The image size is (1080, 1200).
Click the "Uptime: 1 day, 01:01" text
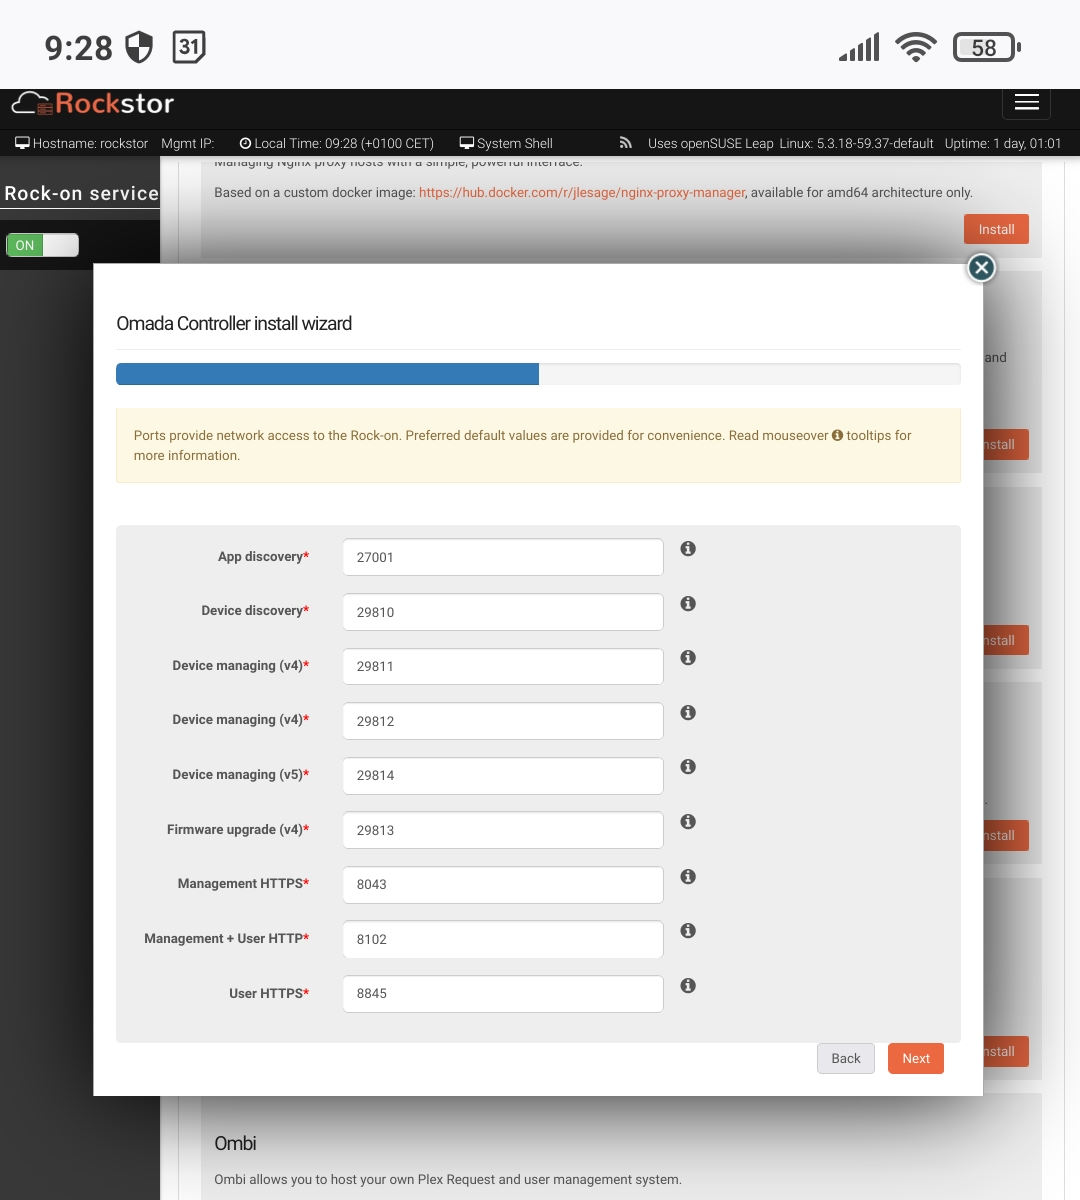pos(1003,143)
